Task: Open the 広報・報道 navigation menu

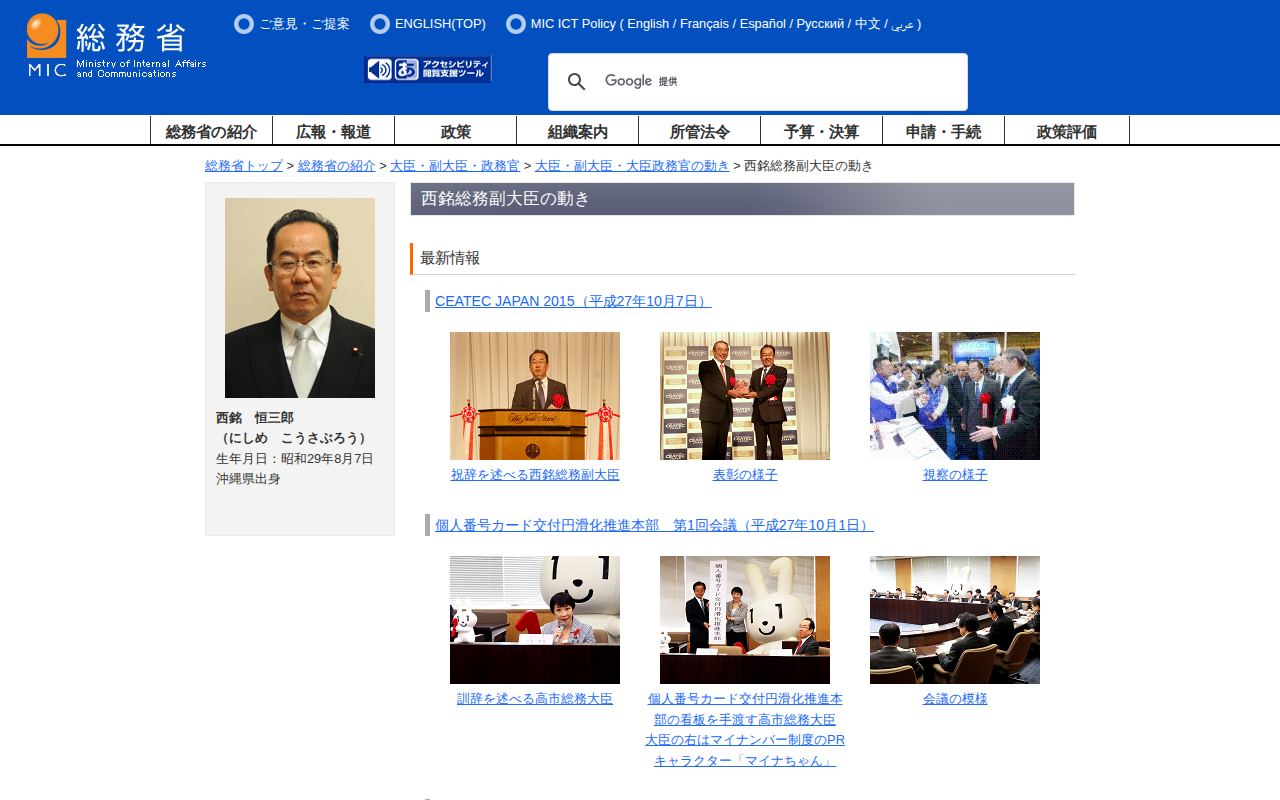Action: pyautogui.click(x=333, y=131)
